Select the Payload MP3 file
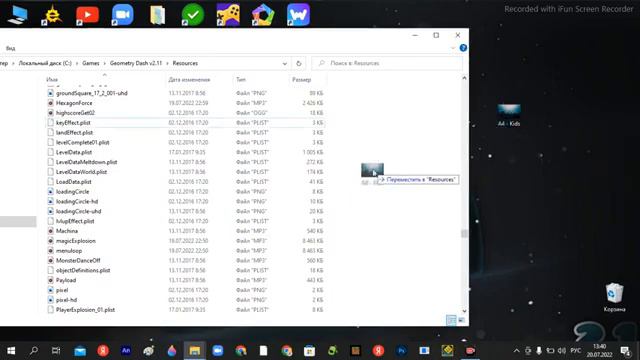This screenshot has height=360, width=640. pos(66,280)
